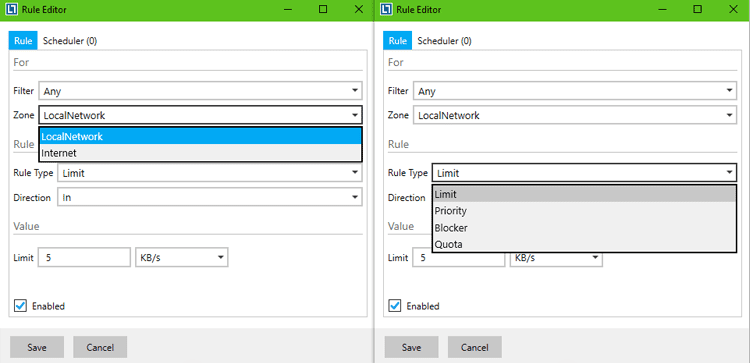Select Blocker in the Rule Type list
Image resolution: width=750 pixels, height=363 pixels.
click(584, 228)
